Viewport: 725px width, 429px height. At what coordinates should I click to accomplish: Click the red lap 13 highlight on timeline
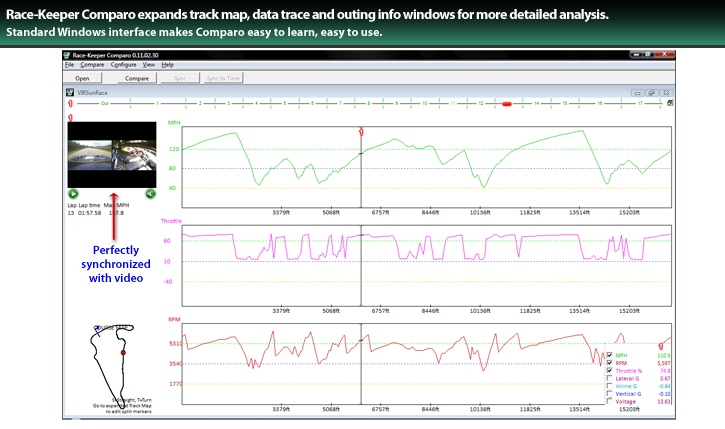tap(507, 103)
